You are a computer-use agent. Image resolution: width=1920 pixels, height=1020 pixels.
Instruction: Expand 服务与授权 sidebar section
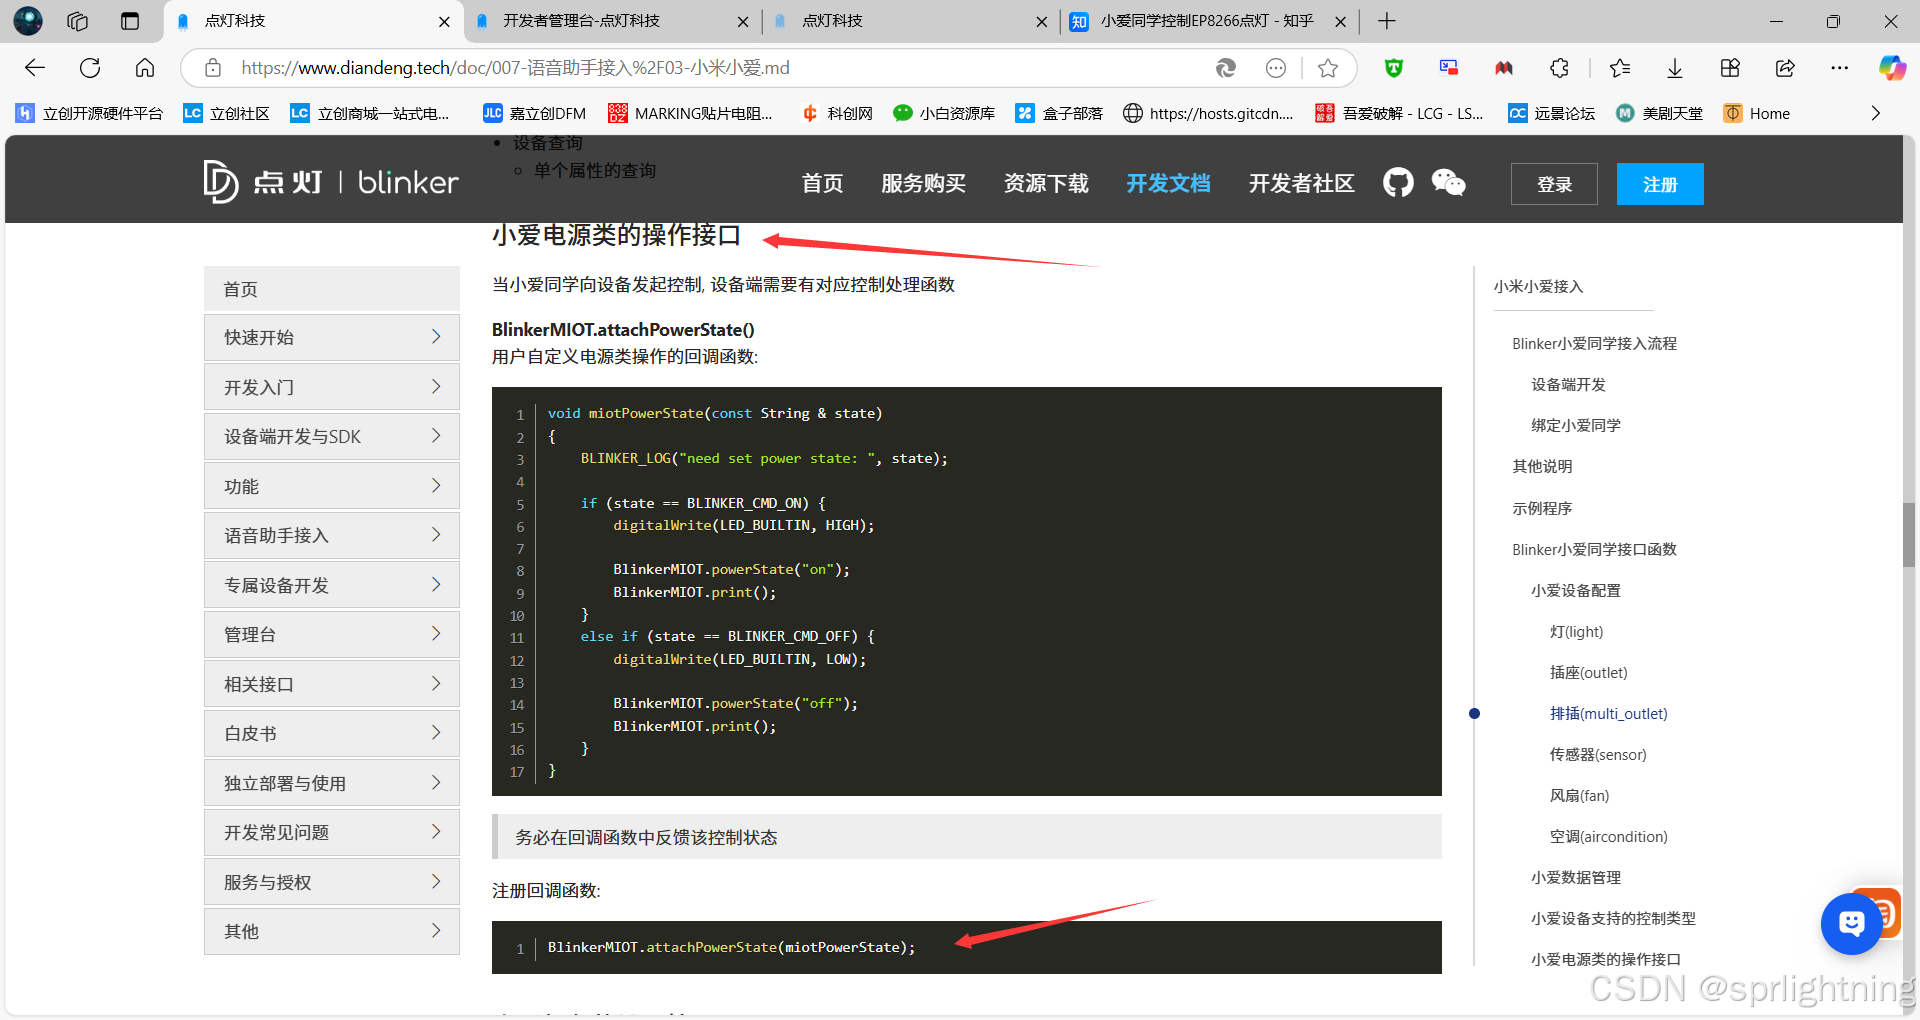point(332,882)
